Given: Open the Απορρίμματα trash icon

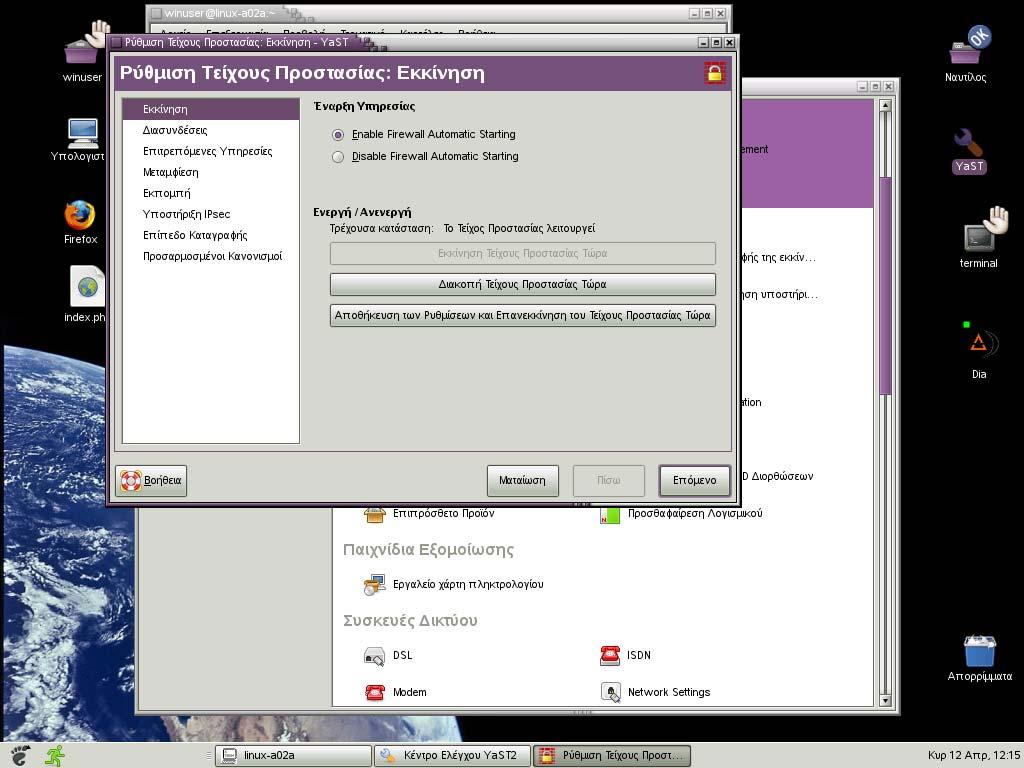Looking at the screenshot, I should tap(980, 650).
